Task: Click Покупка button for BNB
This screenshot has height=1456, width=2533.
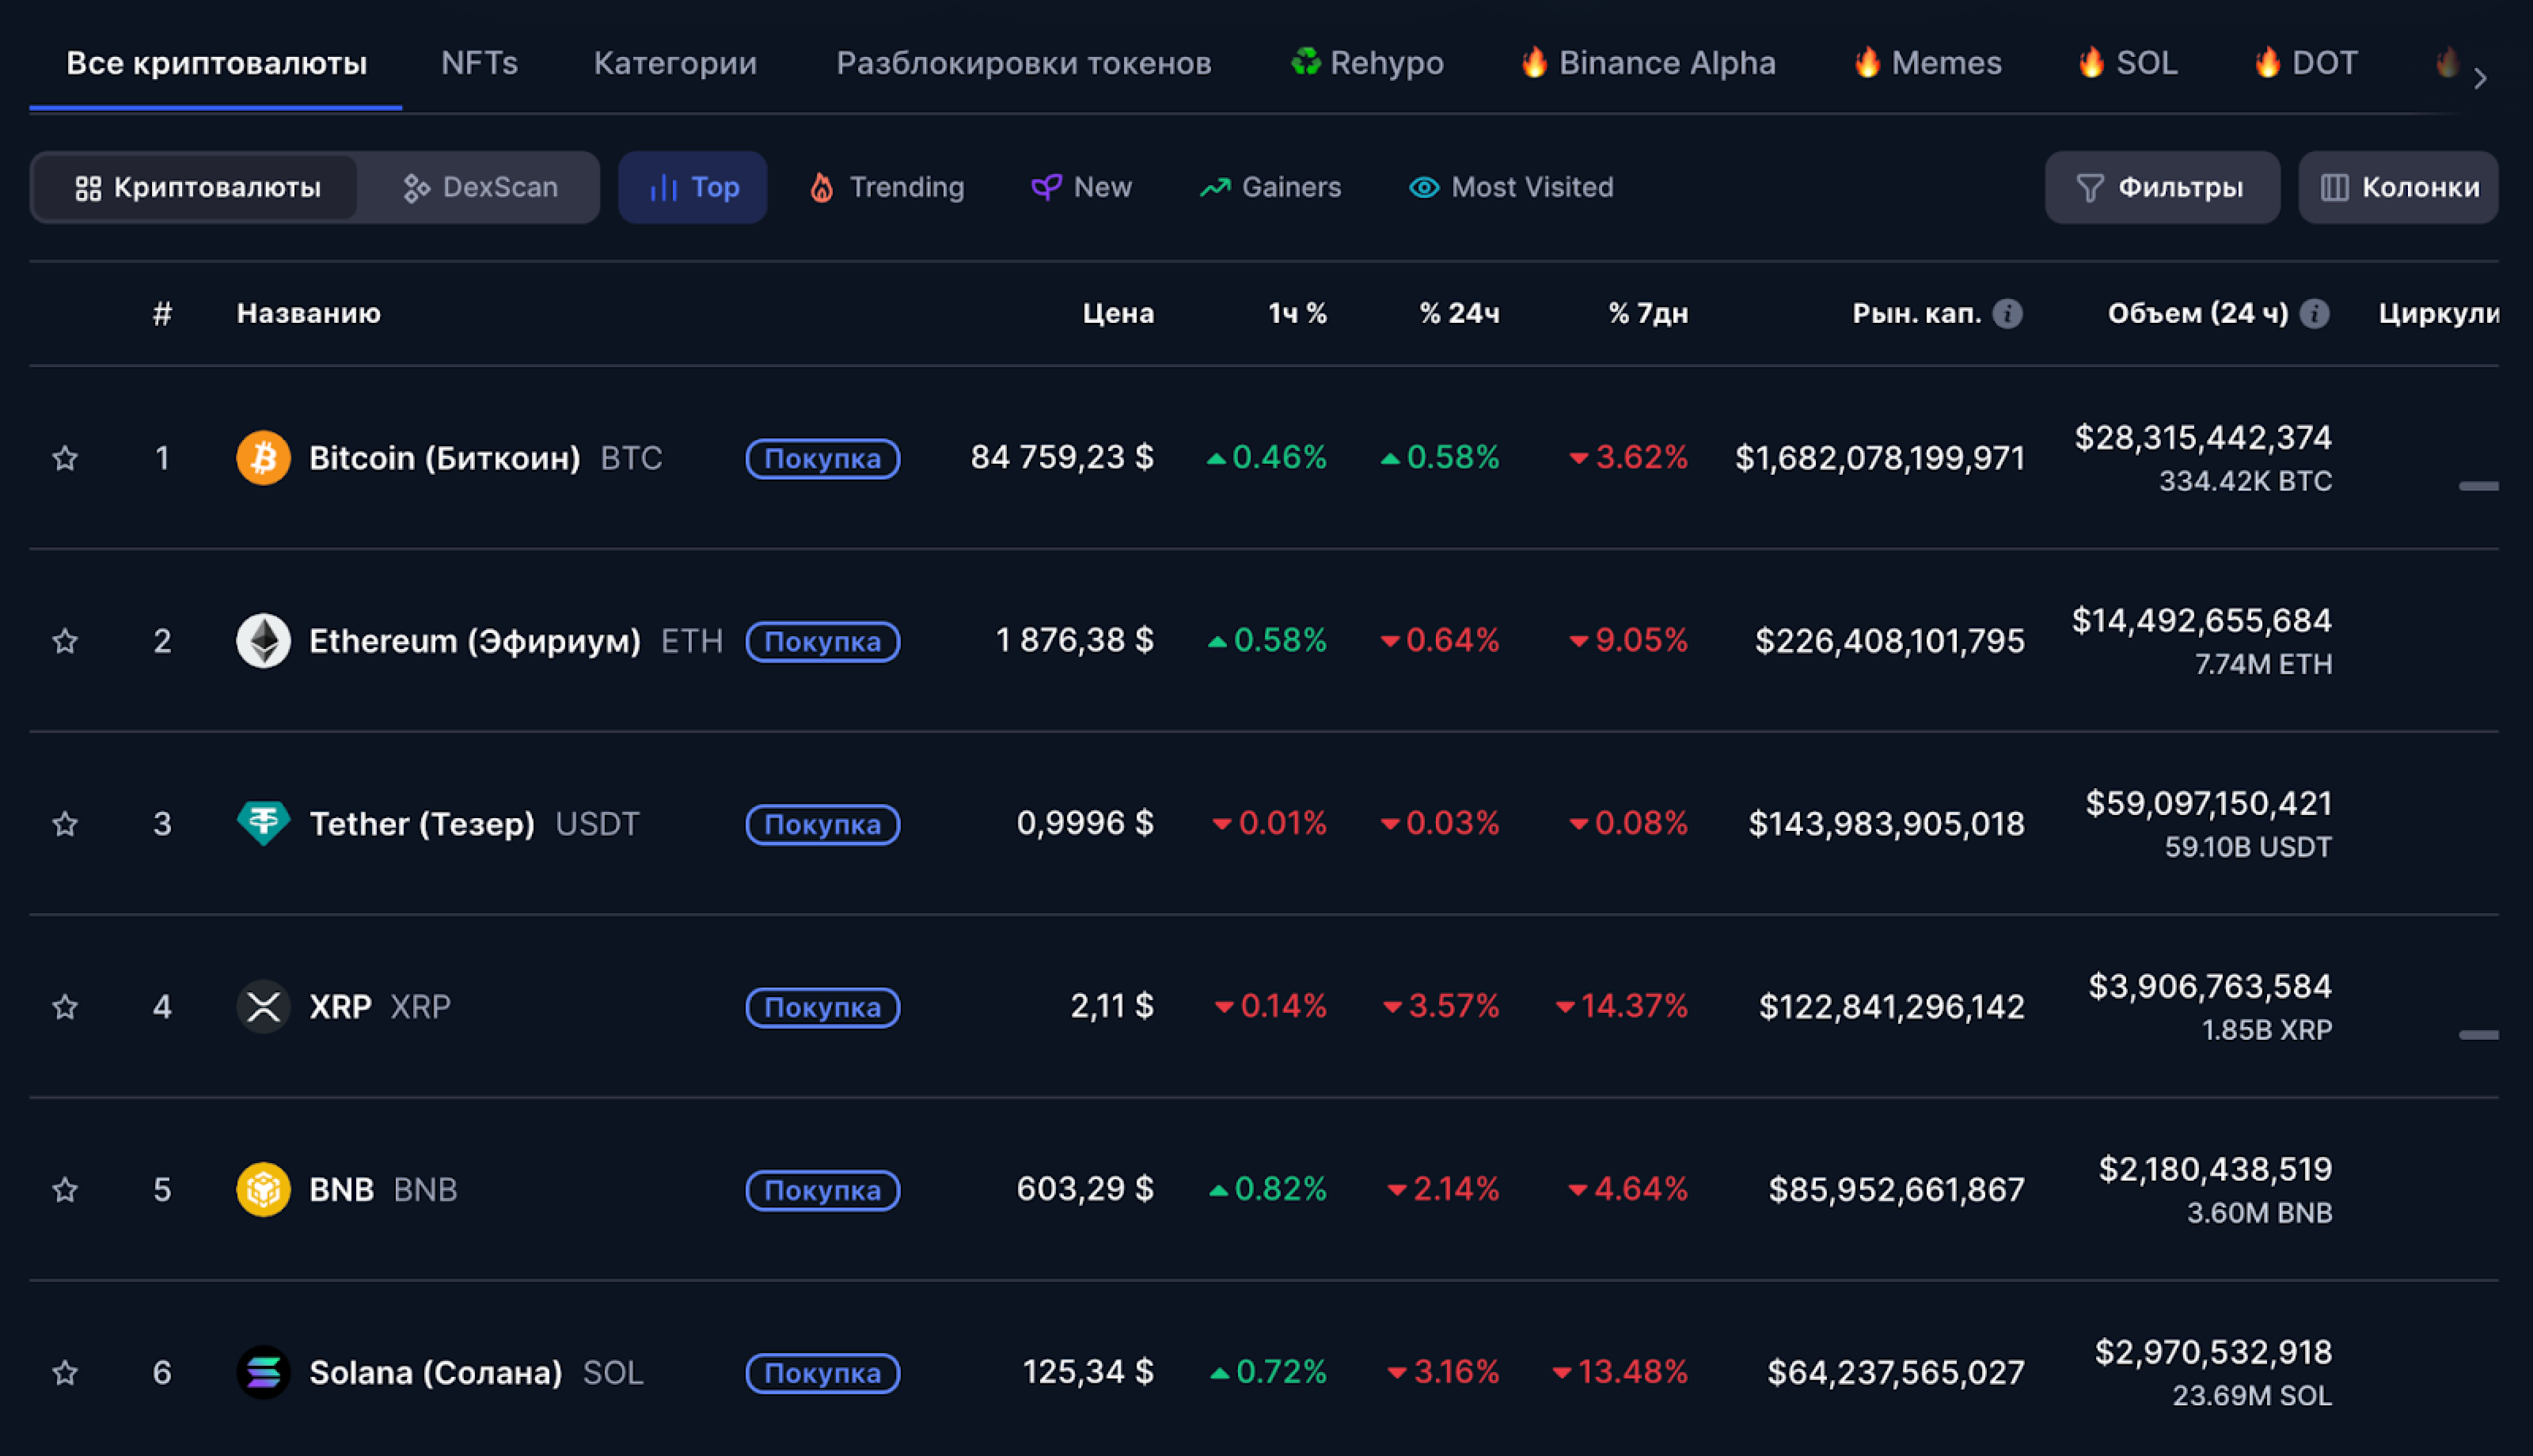Action: [823, 1191]
